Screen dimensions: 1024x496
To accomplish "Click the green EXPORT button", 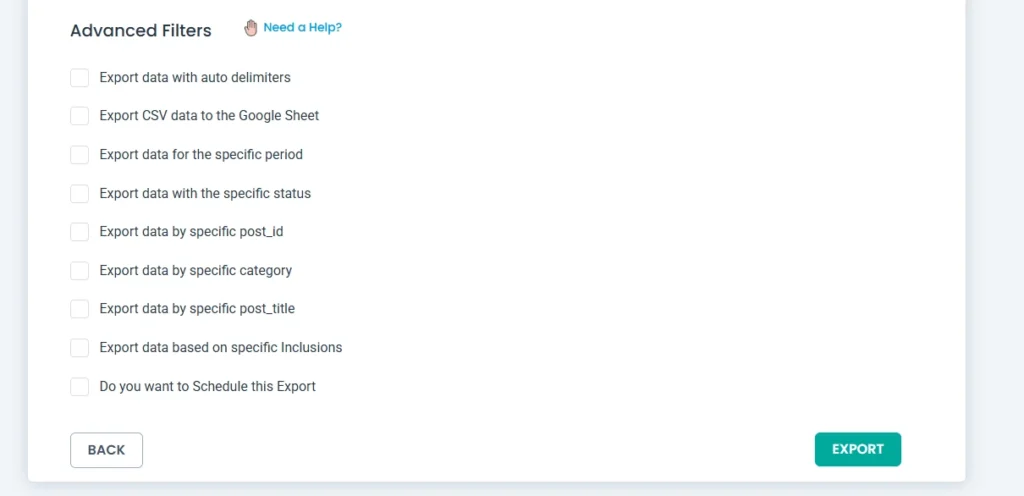I will click(x=857, y=450).
